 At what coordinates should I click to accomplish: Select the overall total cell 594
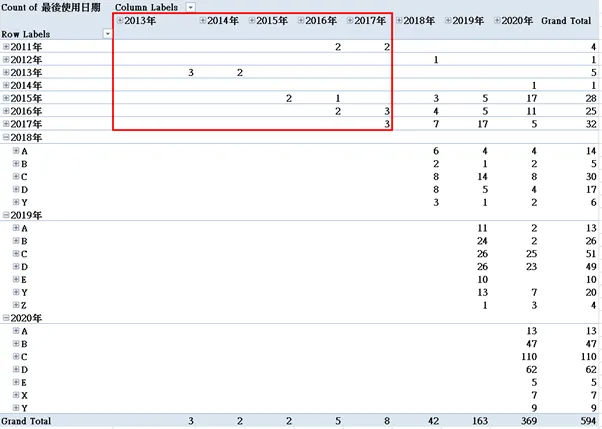589,421
